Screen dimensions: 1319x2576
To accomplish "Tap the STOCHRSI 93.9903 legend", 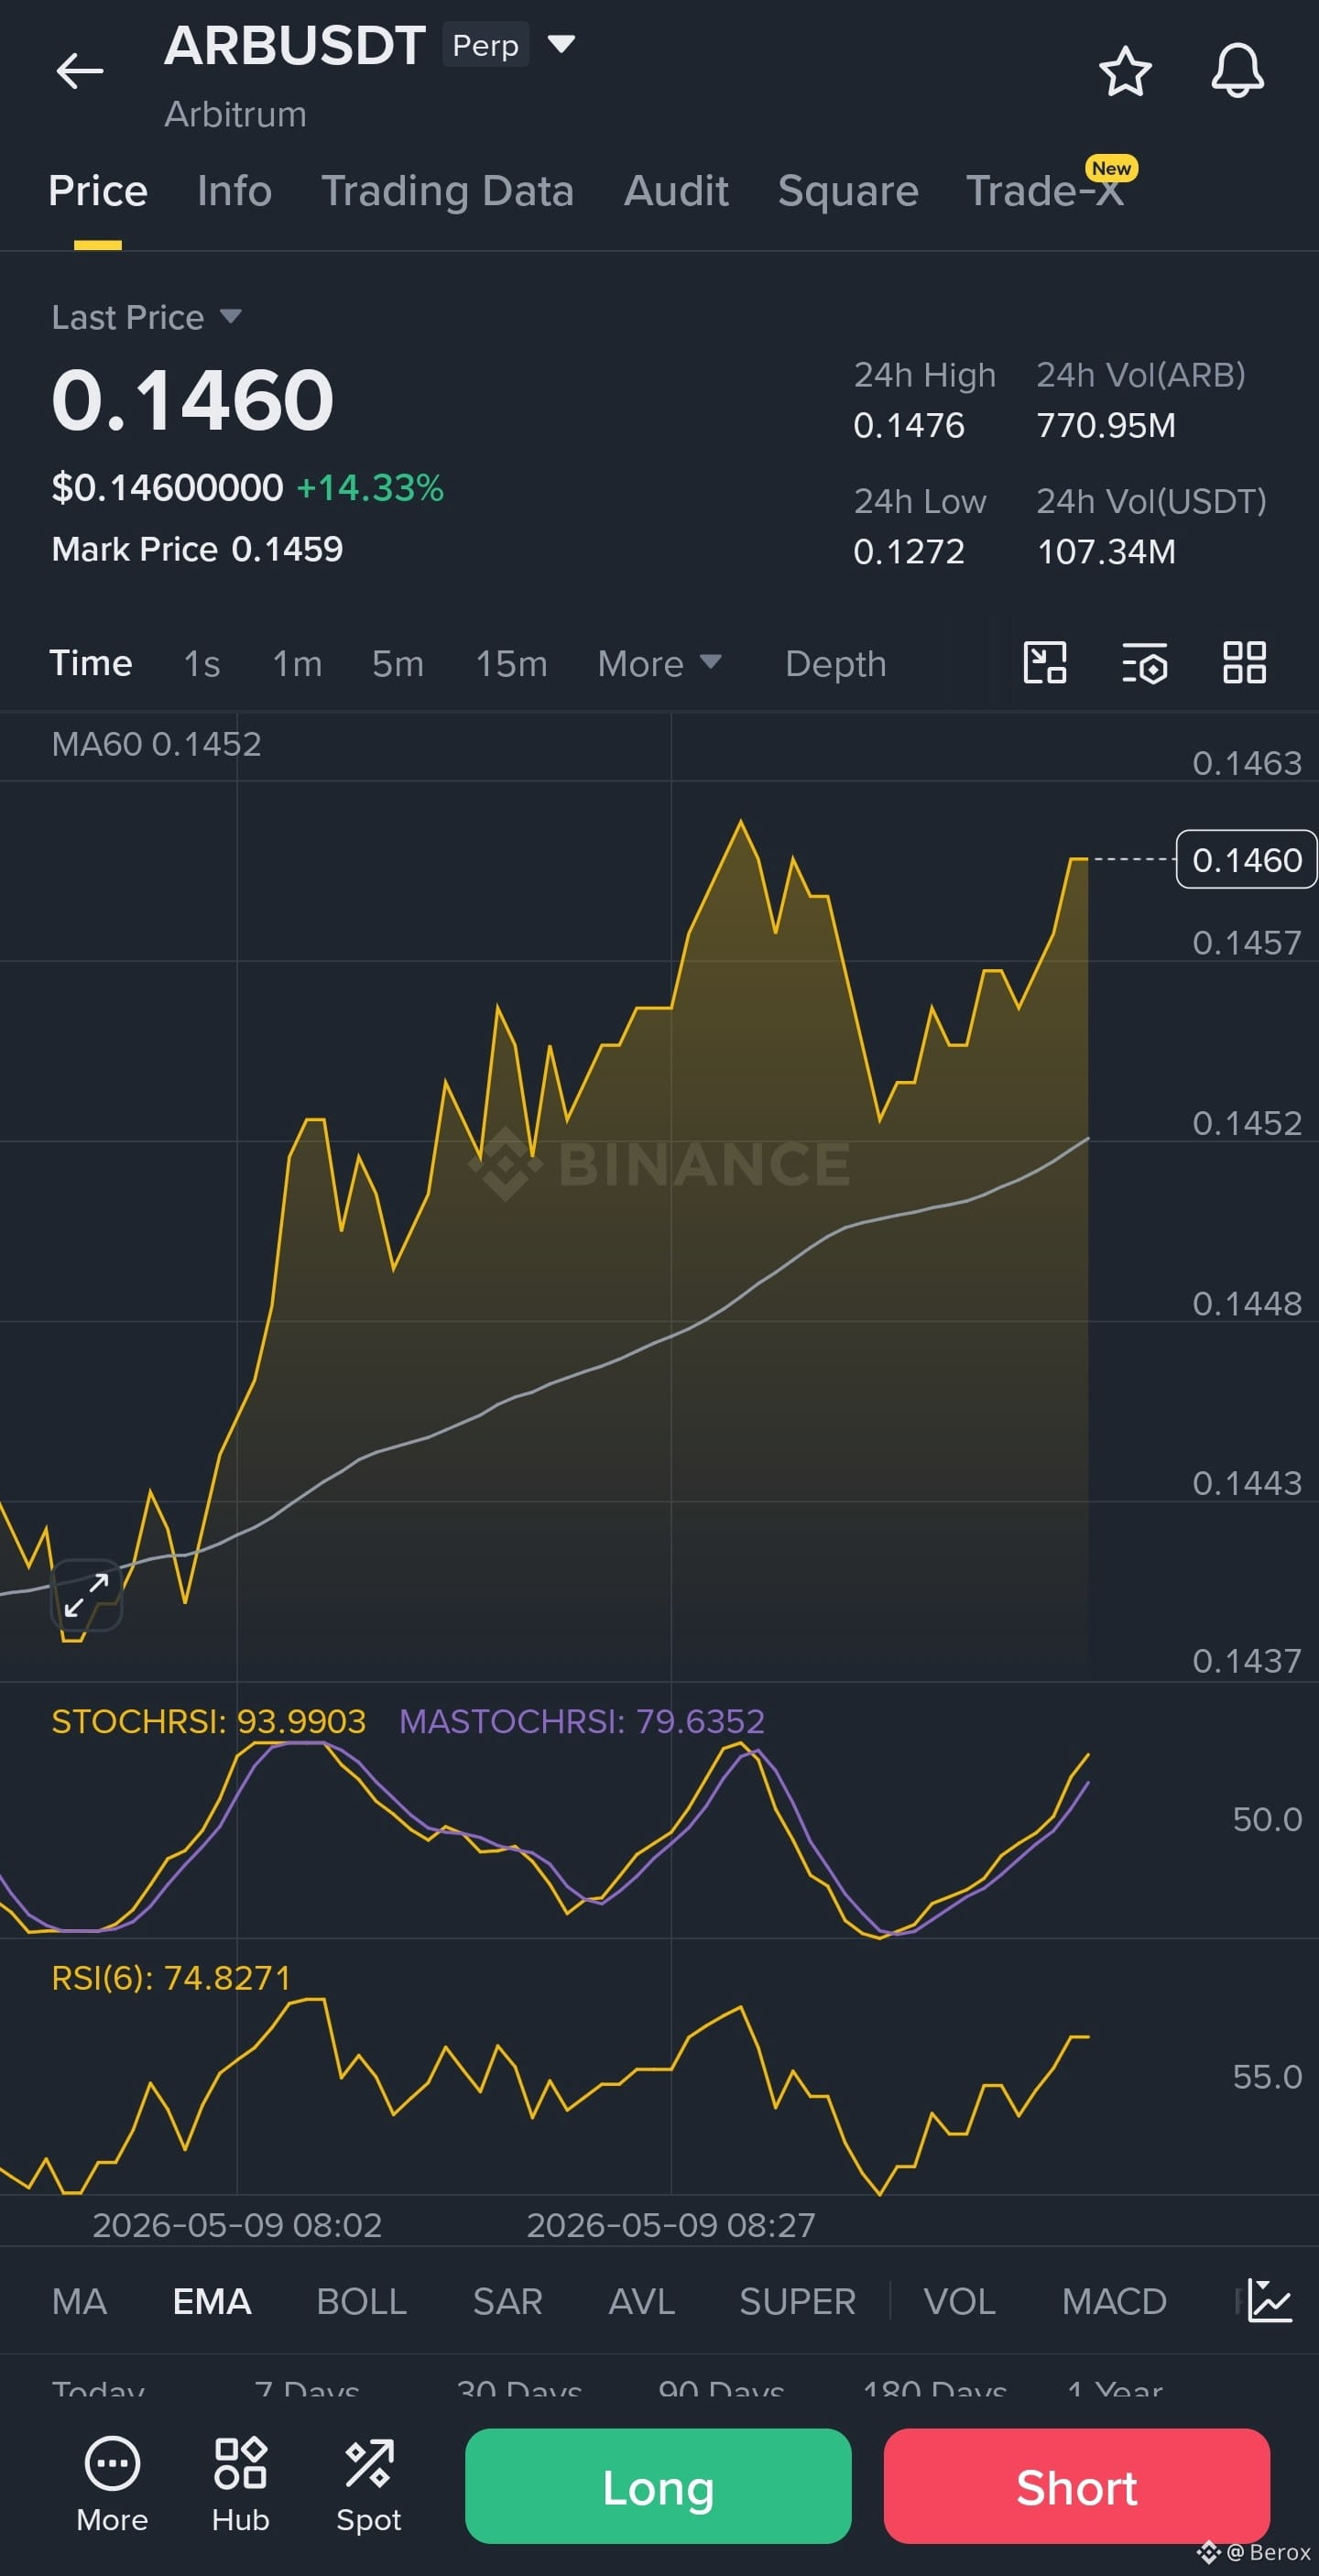I will point(208,1721).
